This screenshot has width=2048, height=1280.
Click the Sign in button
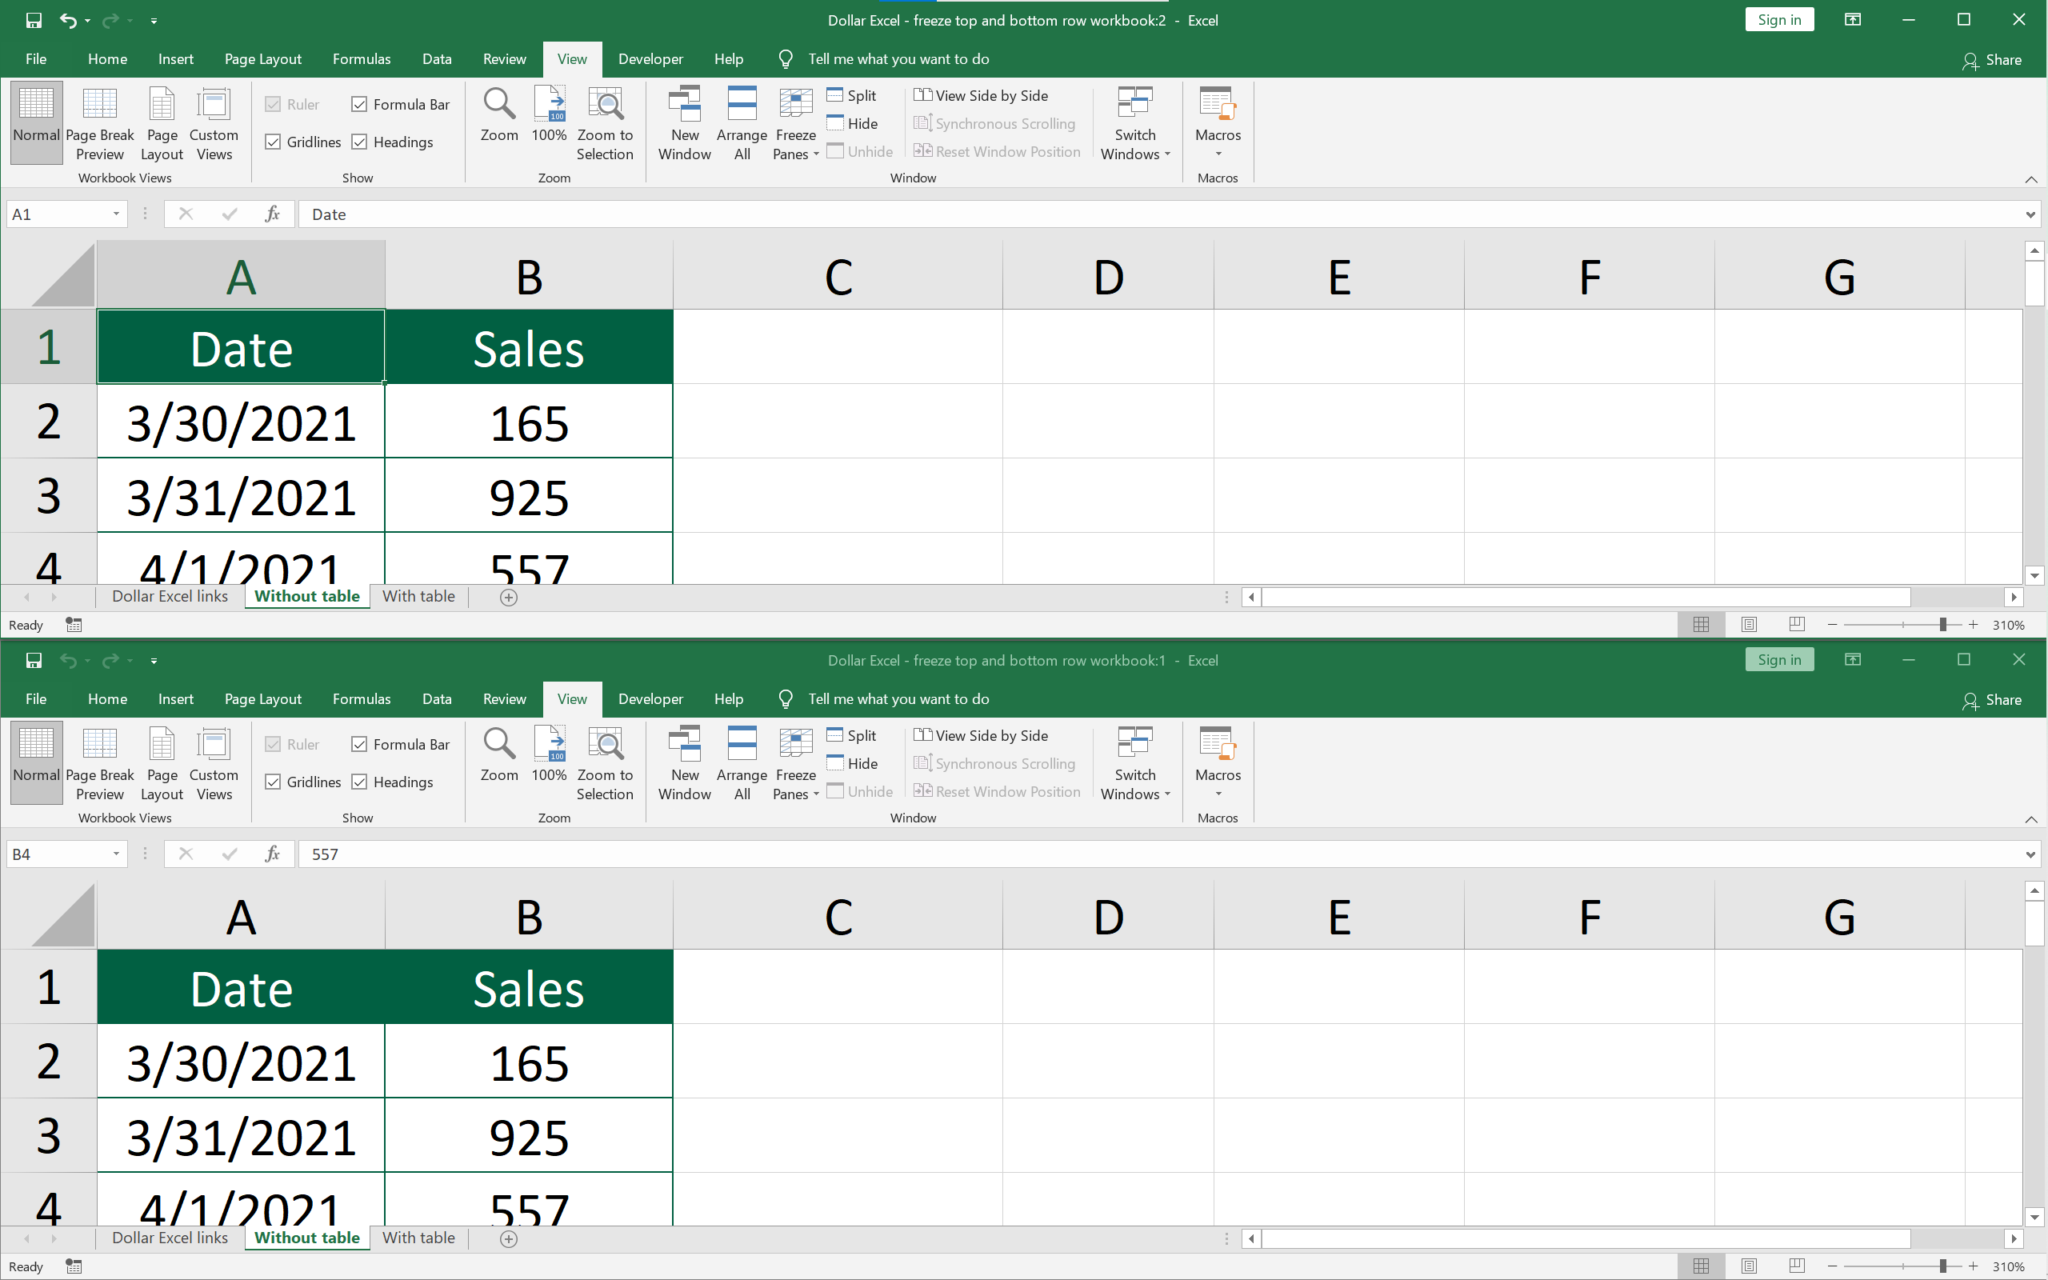1779,19
